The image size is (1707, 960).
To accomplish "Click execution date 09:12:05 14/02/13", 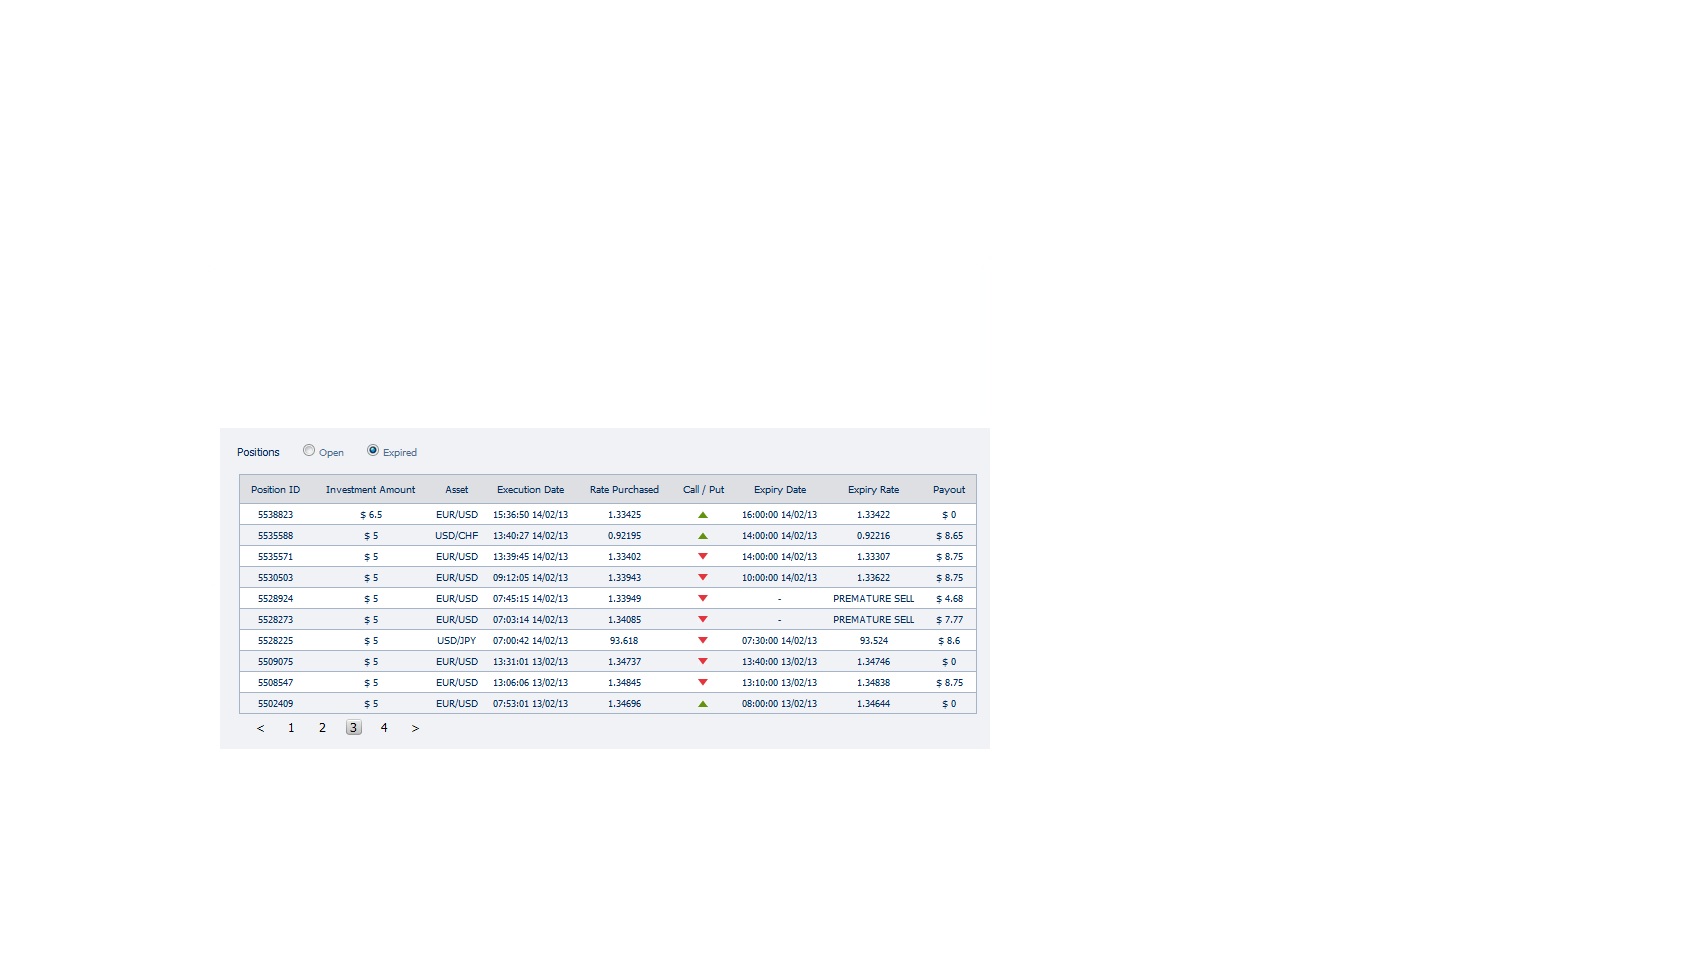I will click(530, 578).
